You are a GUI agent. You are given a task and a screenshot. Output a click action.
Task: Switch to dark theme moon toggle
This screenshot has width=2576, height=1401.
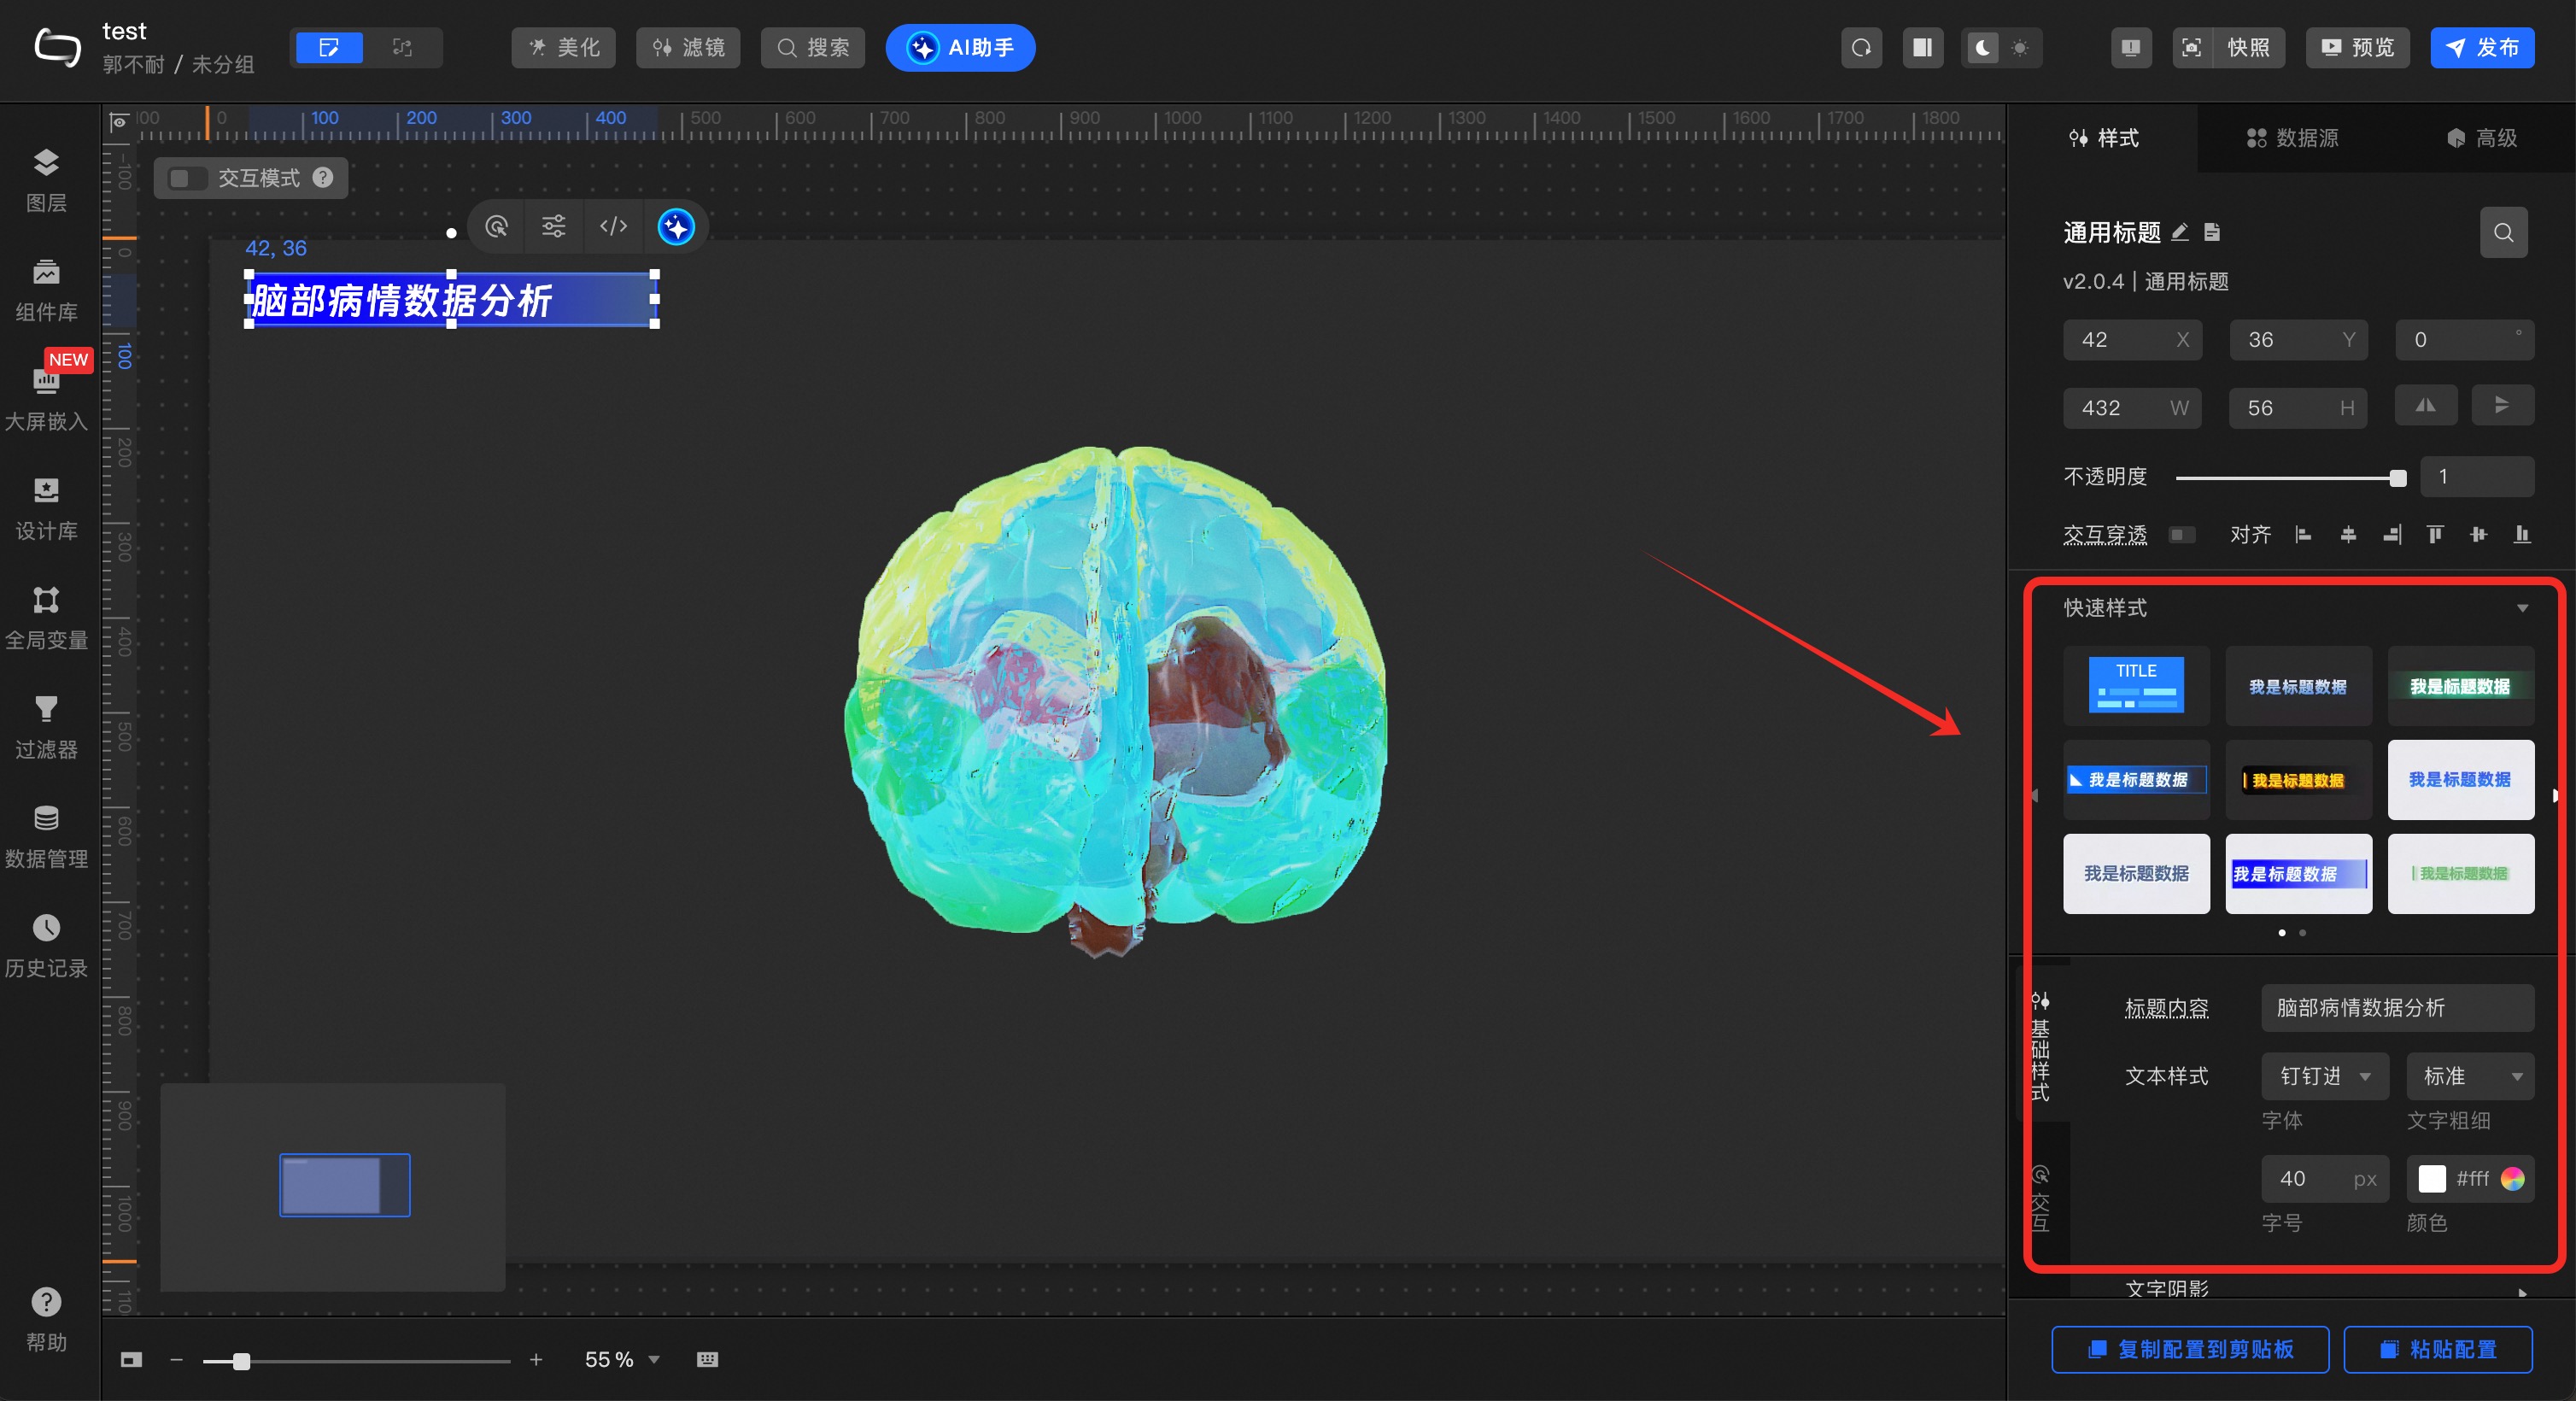click(x=1982, y=48)
